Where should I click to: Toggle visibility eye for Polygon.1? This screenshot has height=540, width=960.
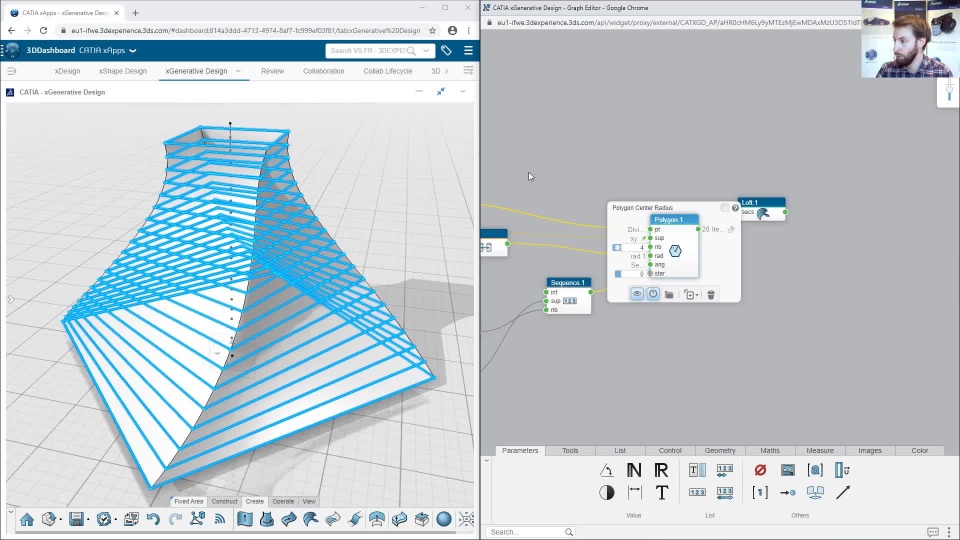(637, 294)
